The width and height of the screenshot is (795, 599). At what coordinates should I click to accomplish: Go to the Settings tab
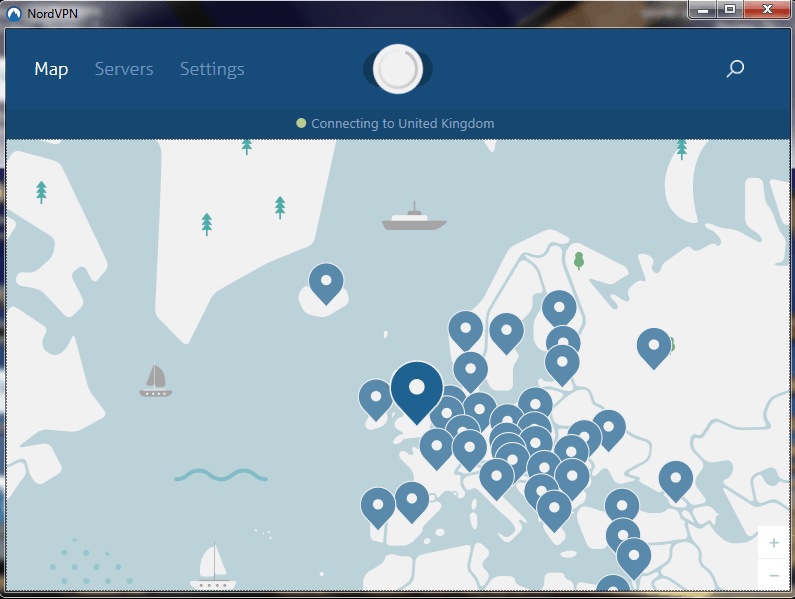pos(212,69)
